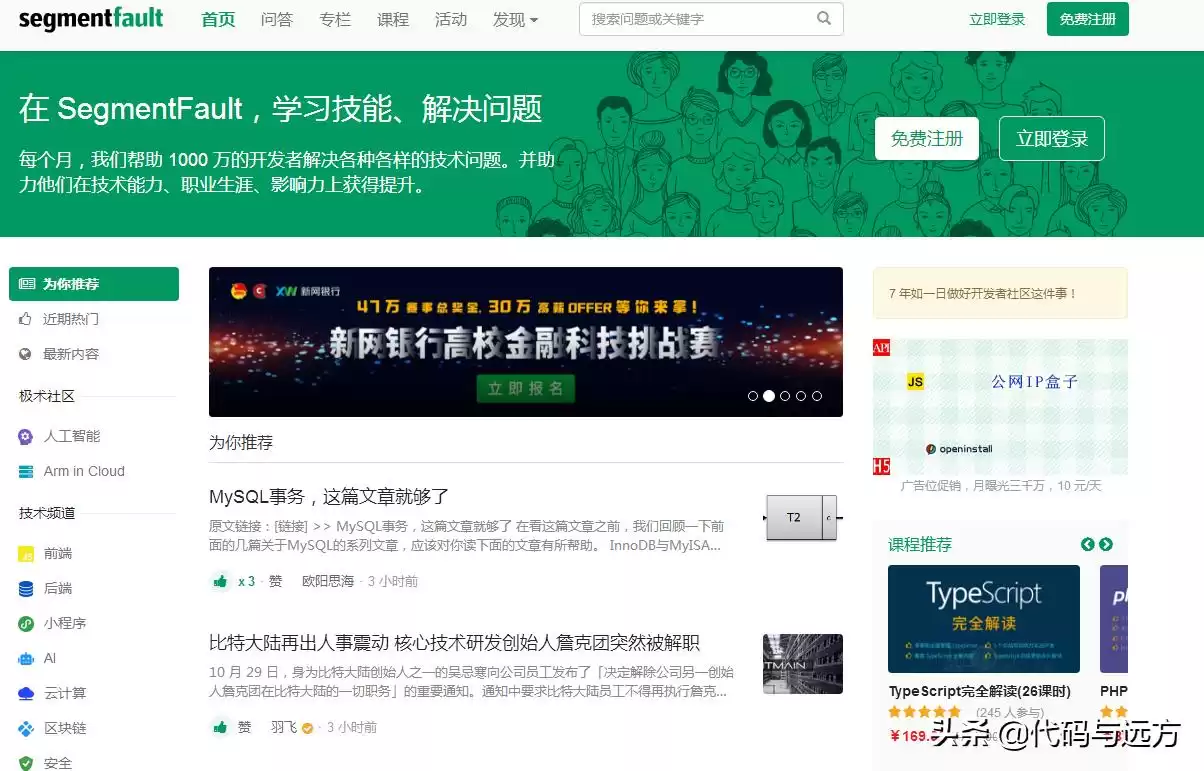Click the 小程序 channel icon
This screenshot has height=771, width=1204.
(x=25, y=623)
